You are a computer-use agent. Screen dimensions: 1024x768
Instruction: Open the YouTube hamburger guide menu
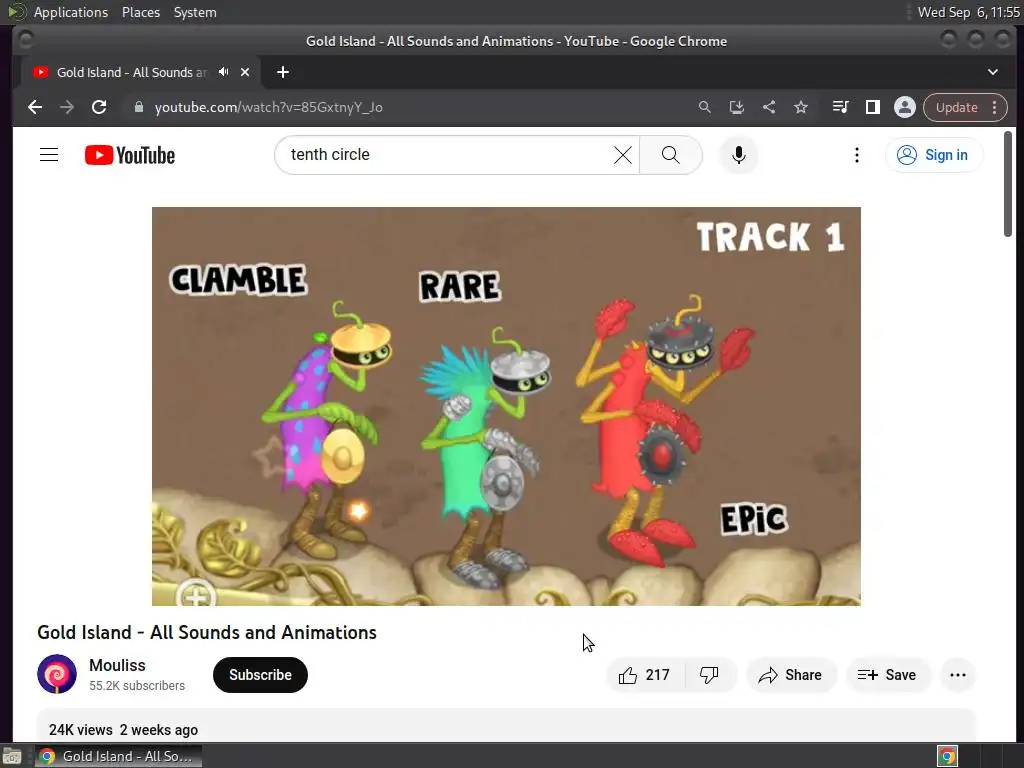pos(49,155)
